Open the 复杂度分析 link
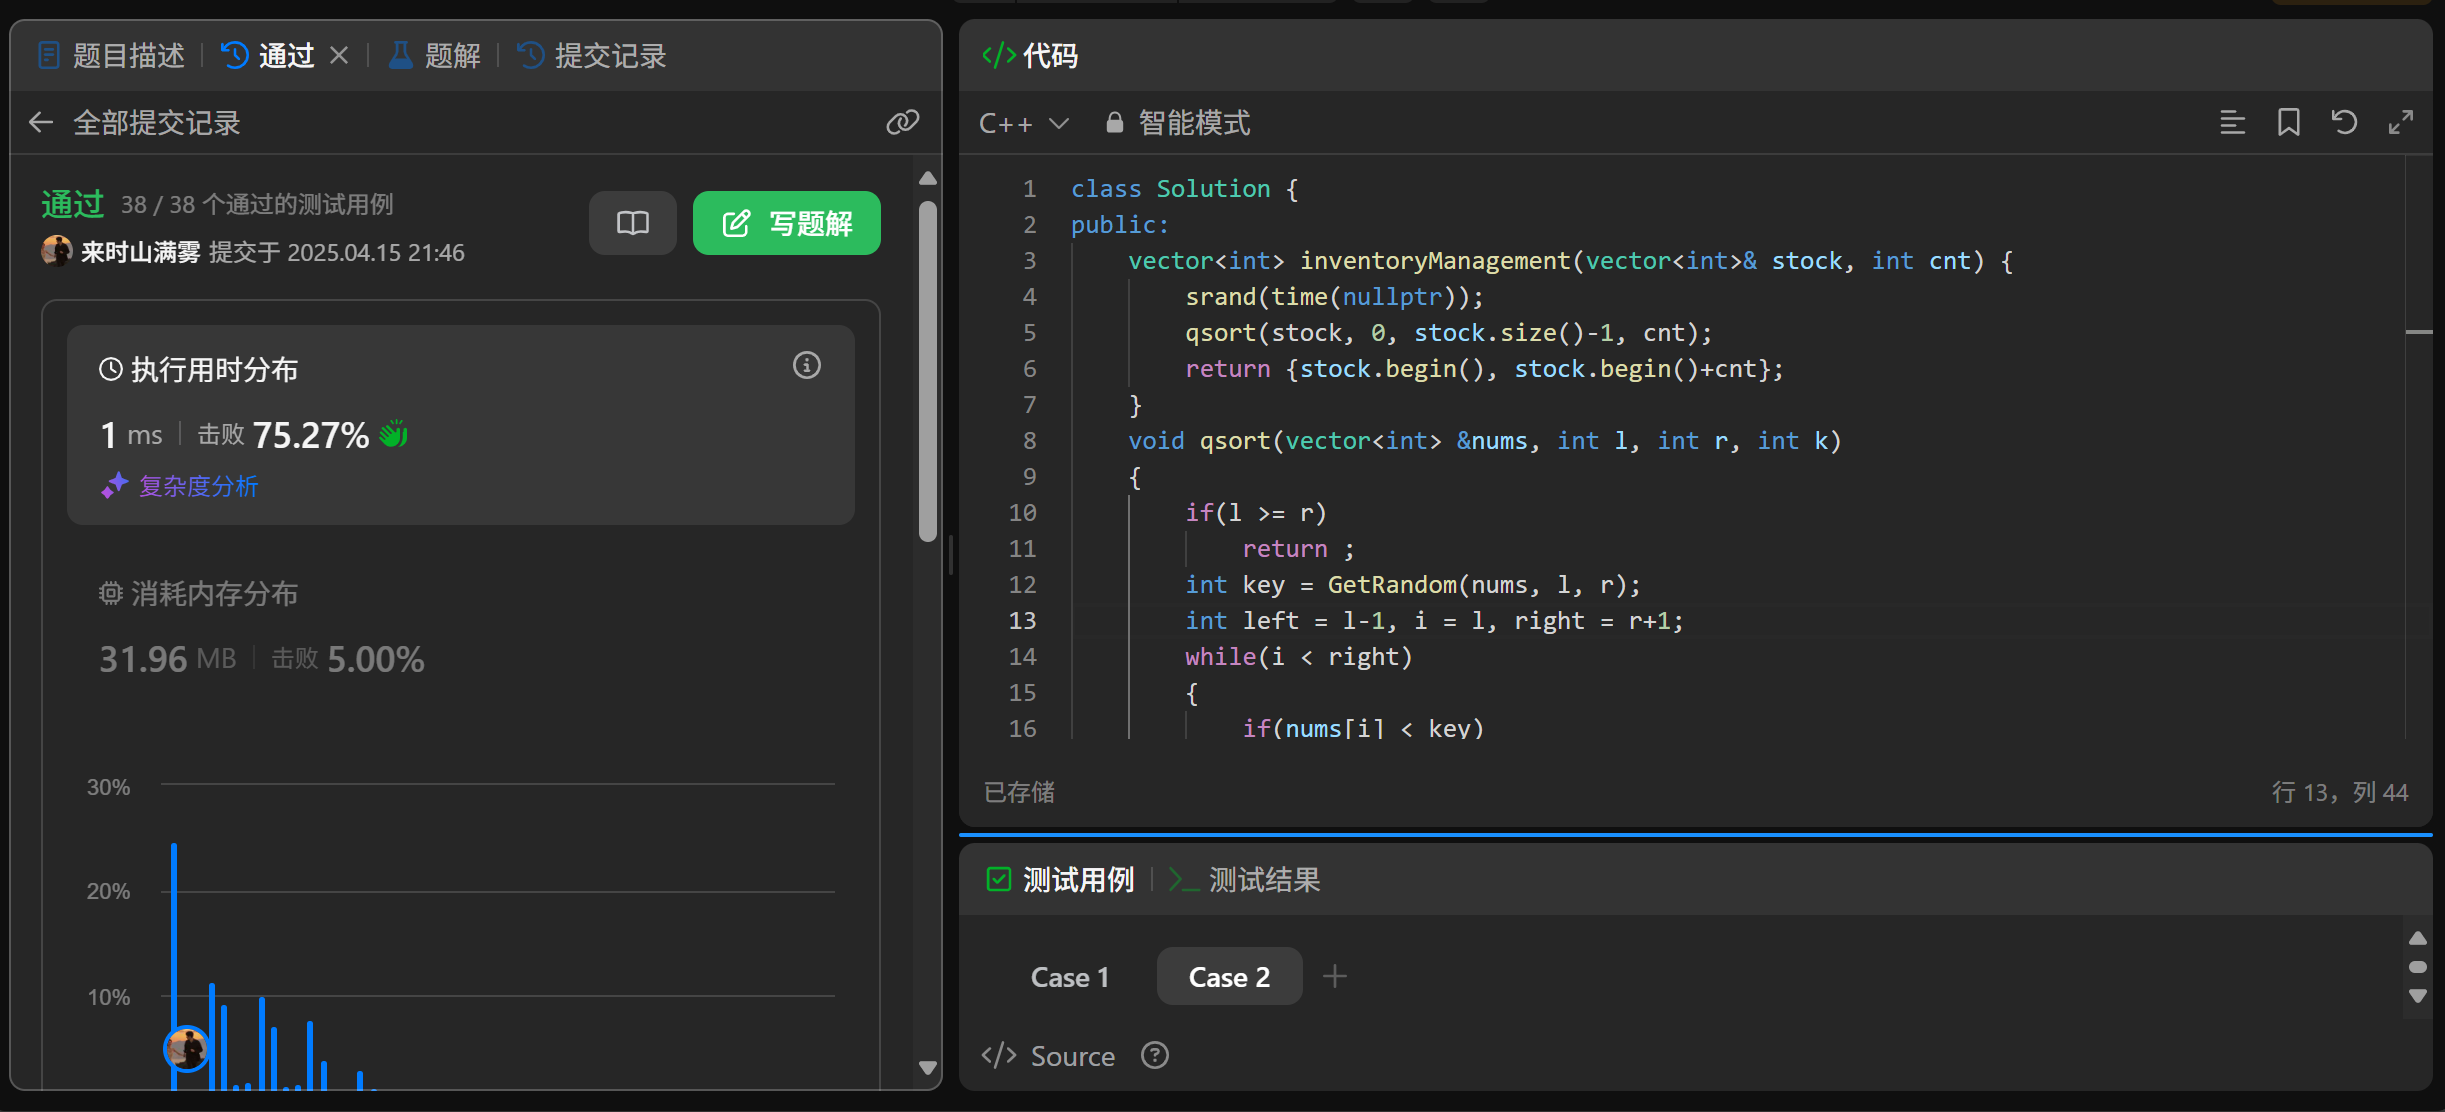The width and height of the screenshot is (2445, 1112). pyautogui.click(x=198, y=487)
